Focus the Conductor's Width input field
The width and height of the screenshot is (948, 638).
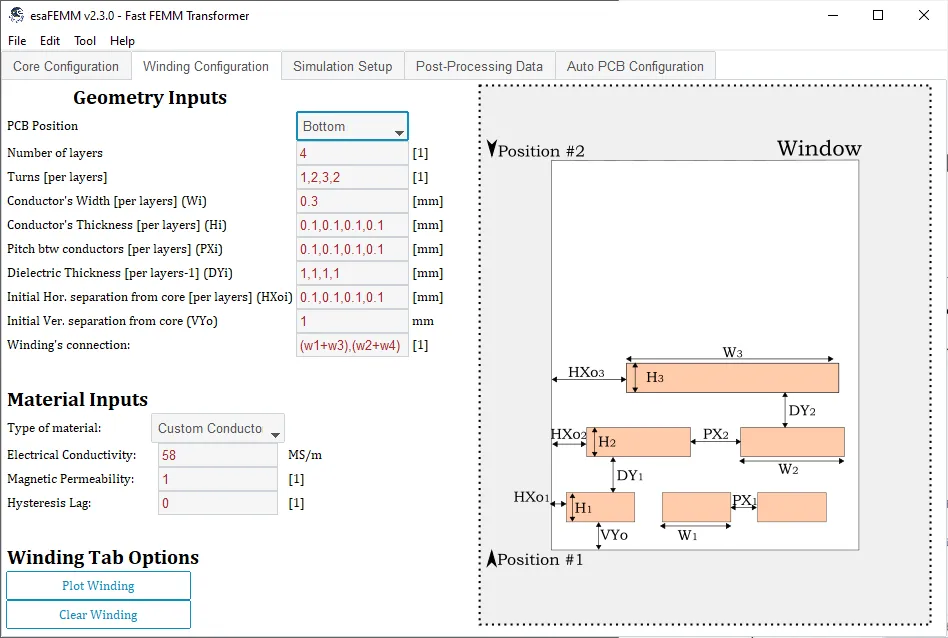tap(352, 201)
